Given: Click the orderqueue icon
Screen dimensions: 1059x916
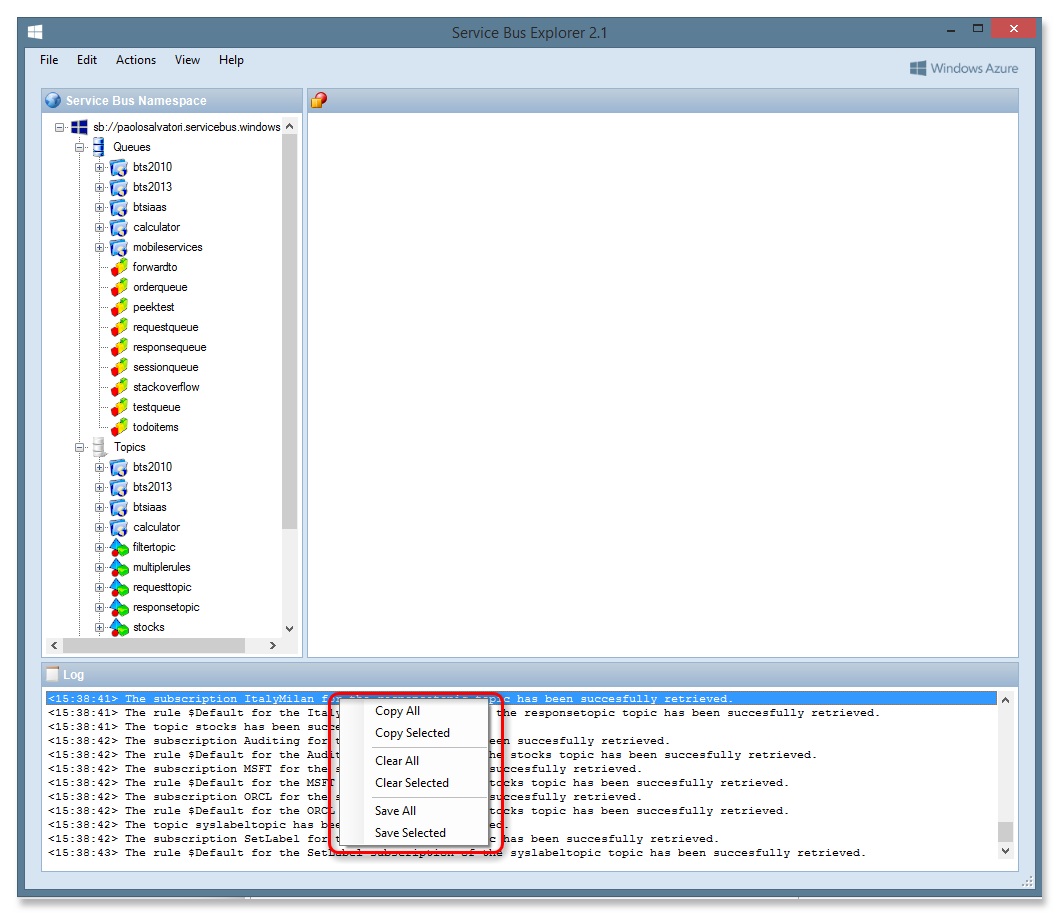Looking at the screenshot, I should click(119, 287).
